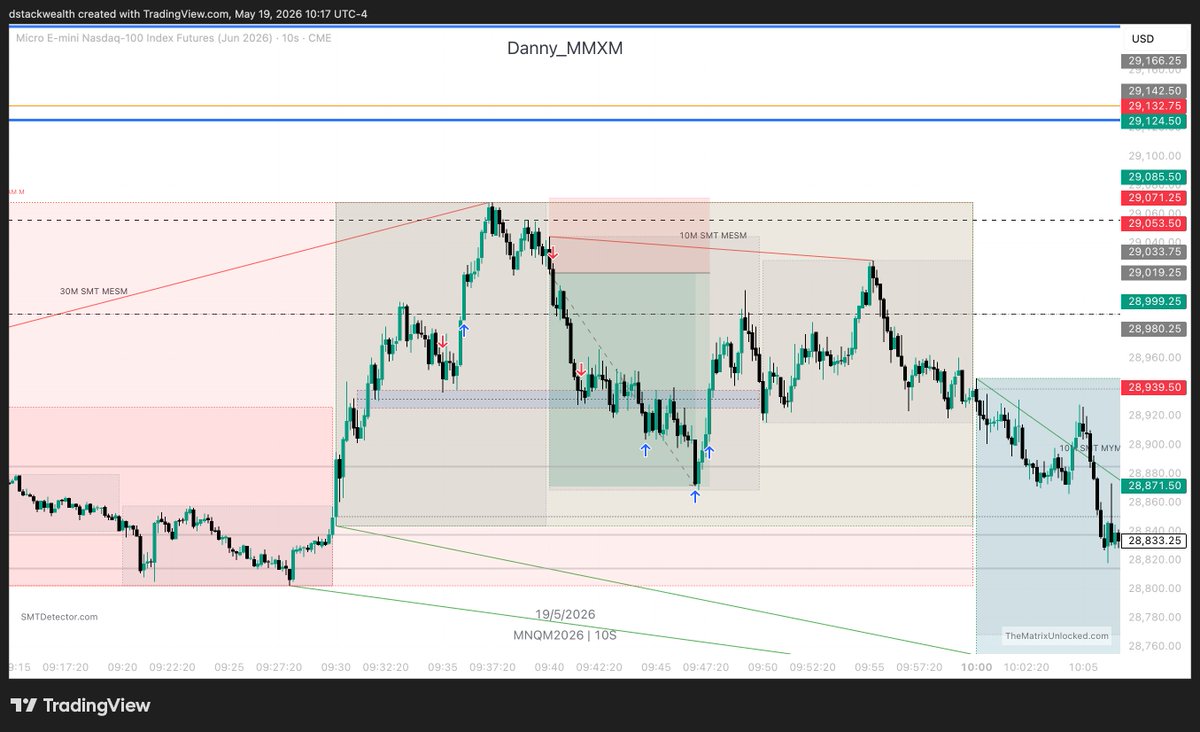Click the 28,800.00 axis tick

point(1154,587)
